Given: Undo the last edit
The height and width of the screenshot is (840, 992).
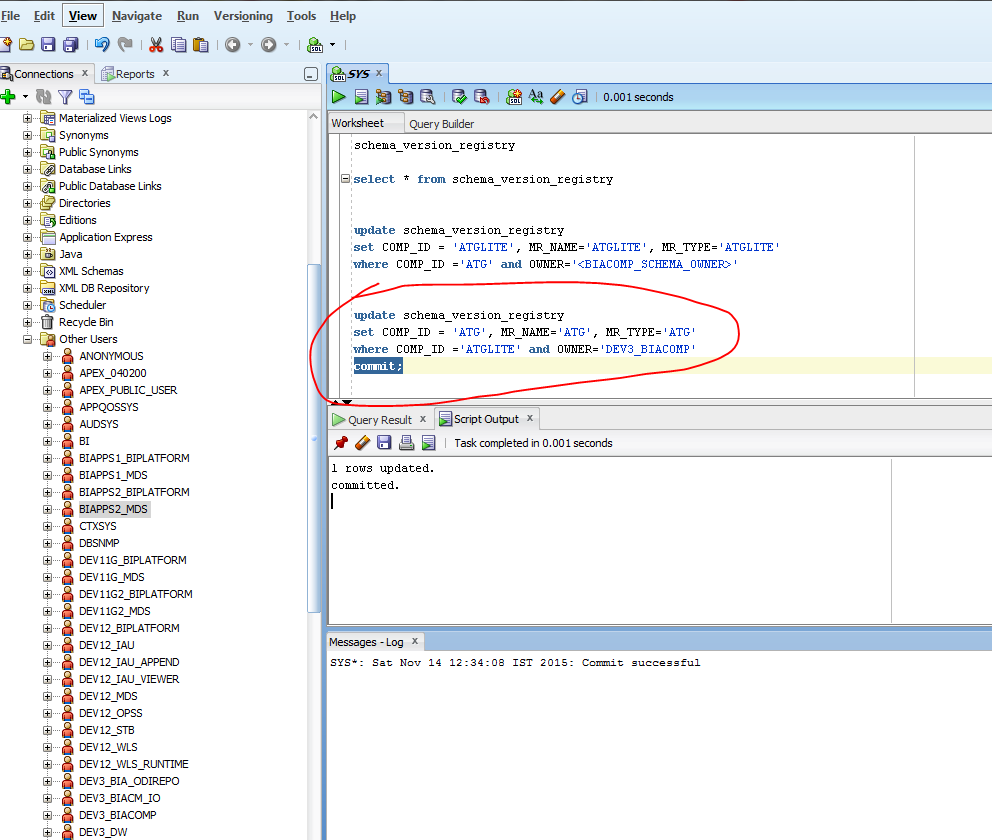Looking at the screenshot, I should coord(102,44).
